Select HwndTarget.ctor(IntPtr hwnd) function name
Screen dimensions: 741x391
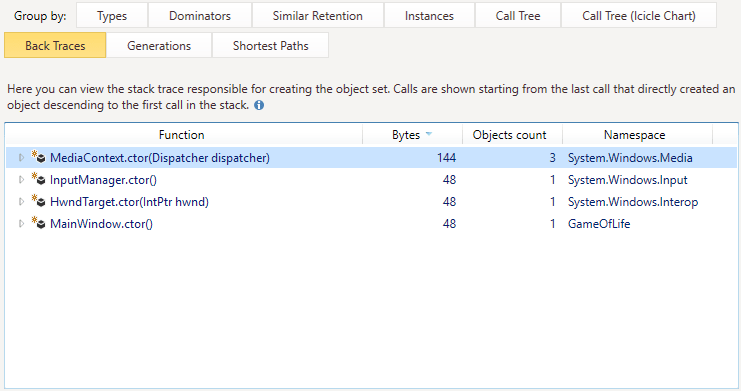129,202
